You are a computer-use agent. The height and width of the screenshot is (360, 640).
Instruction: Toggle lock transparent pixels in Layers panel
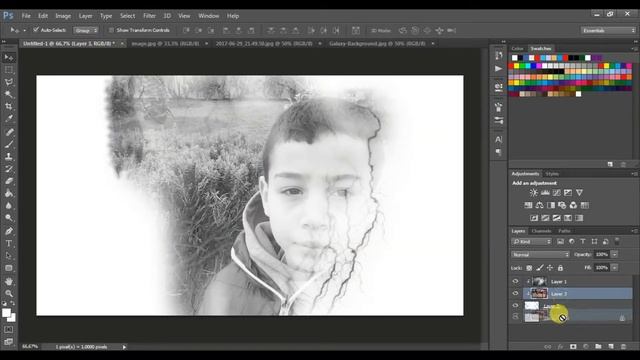pos(529,268)
